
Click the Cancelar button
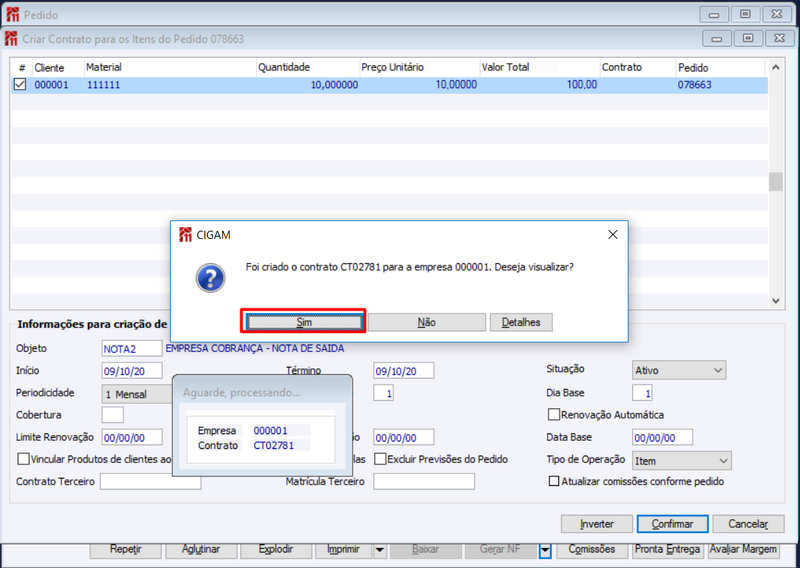coord(748,524)
